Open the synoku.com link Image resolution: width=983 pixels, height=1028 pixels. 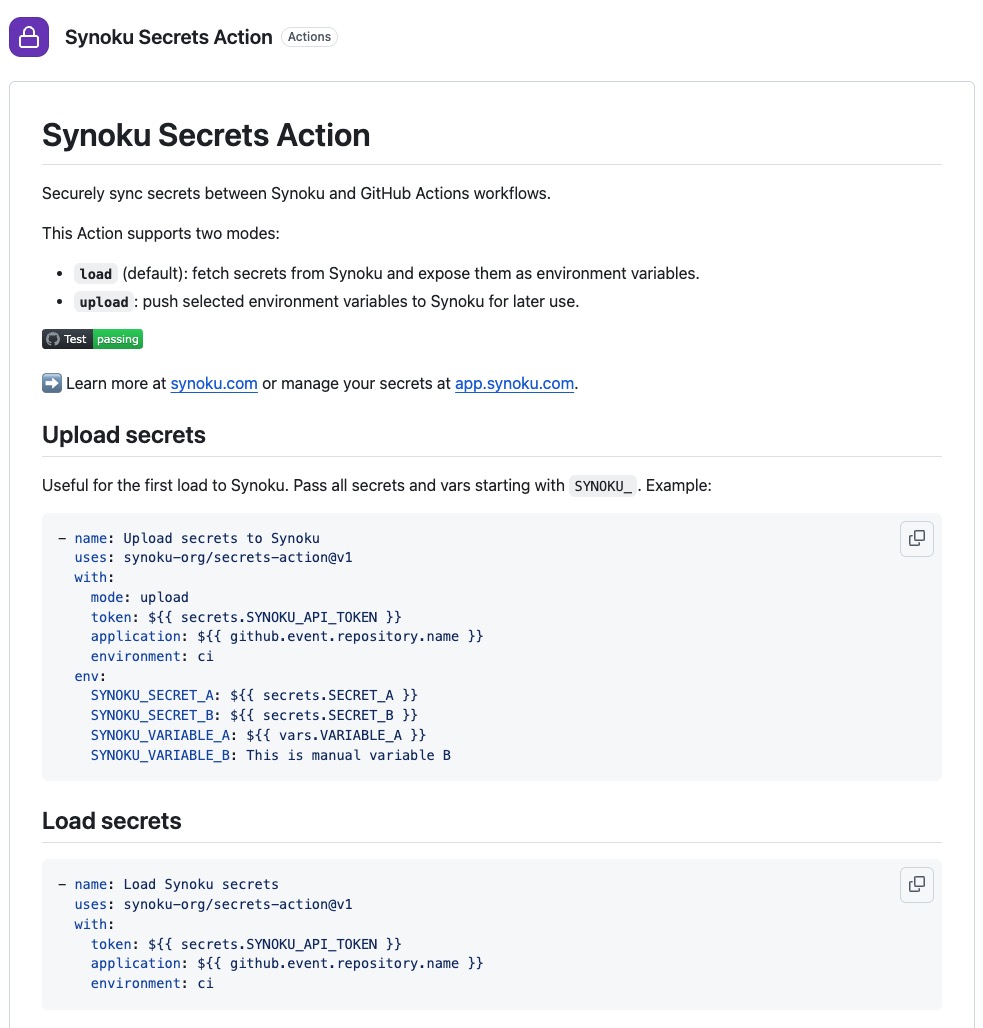pos(214,383)
